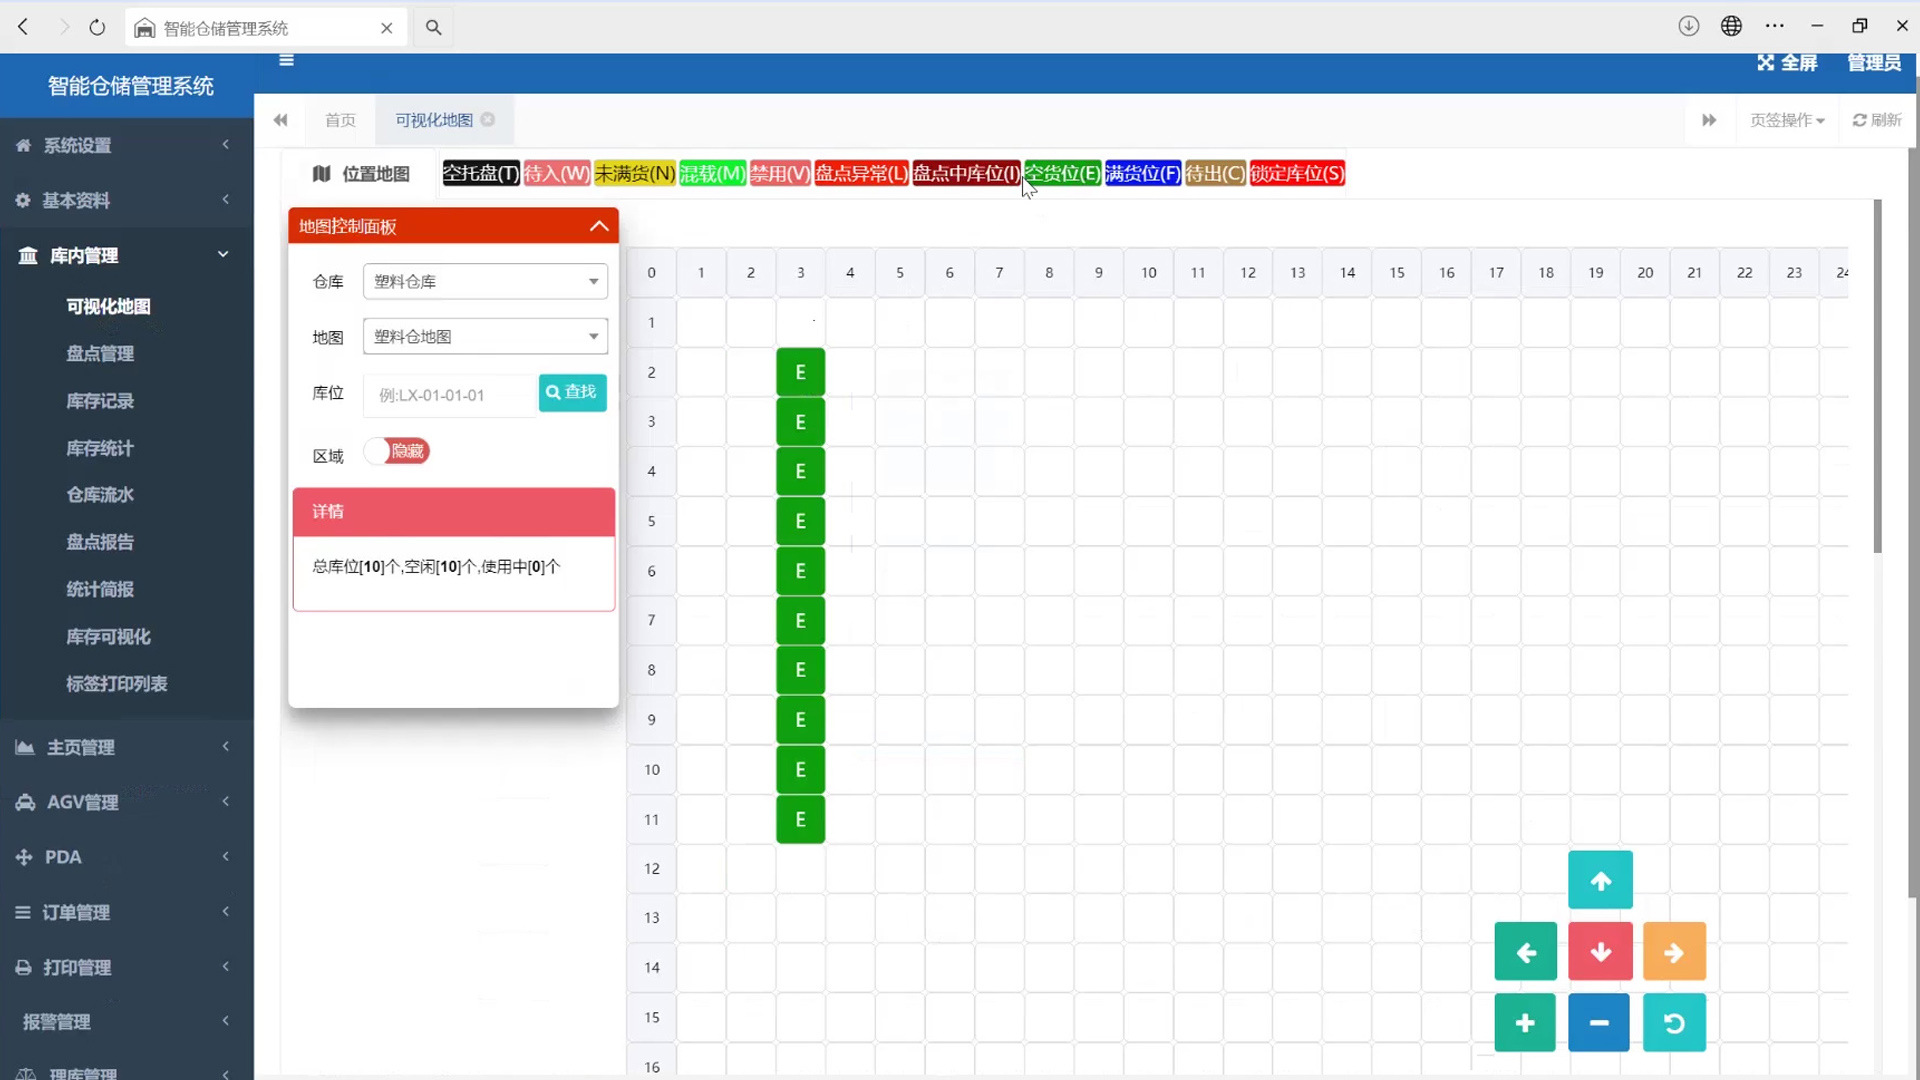Expand 系统设置 sidebar menu

click(126, 146)
